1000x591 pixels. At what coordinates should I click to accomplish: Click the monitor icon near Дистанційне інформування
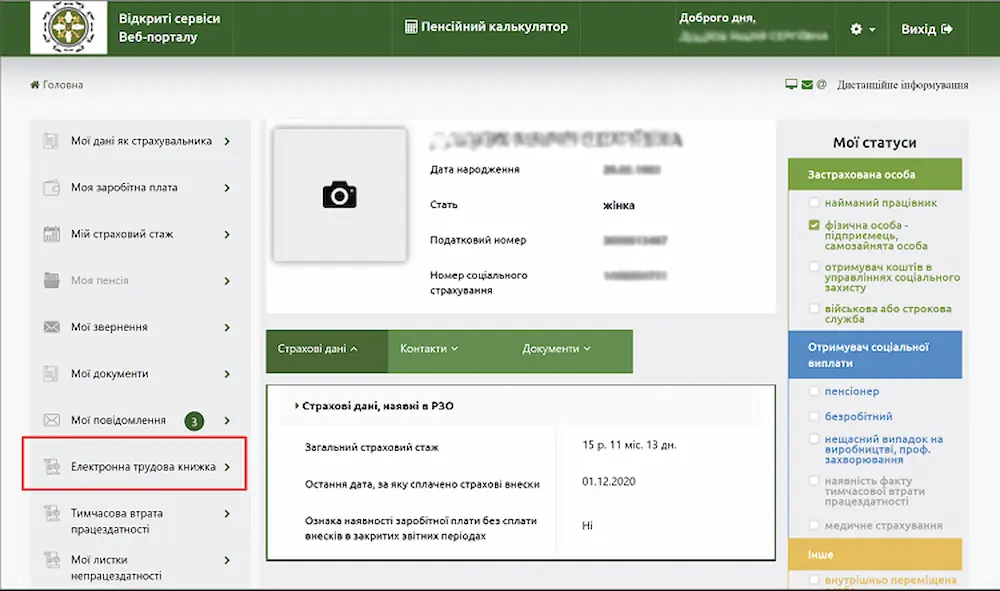791,85
